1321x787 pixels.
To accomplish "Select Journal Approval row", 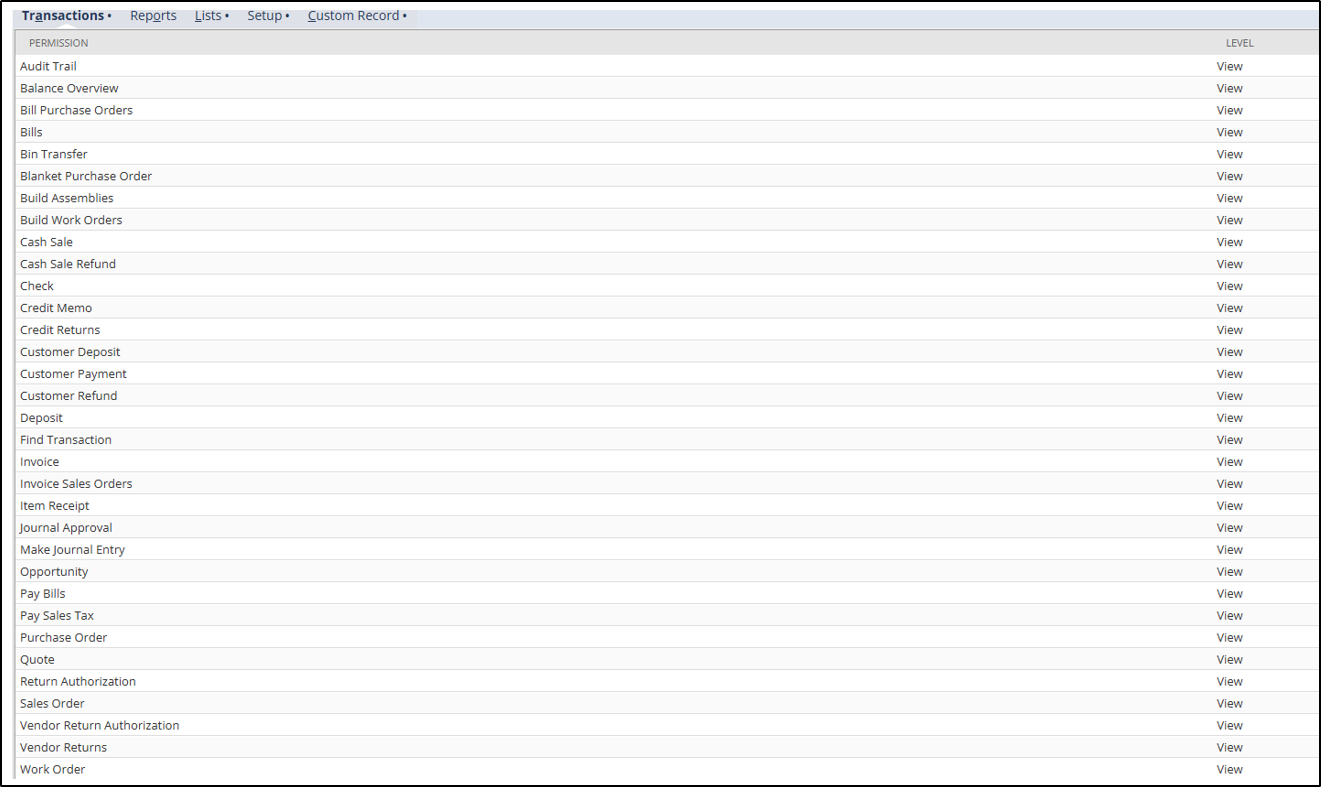I will coord(667,528).
